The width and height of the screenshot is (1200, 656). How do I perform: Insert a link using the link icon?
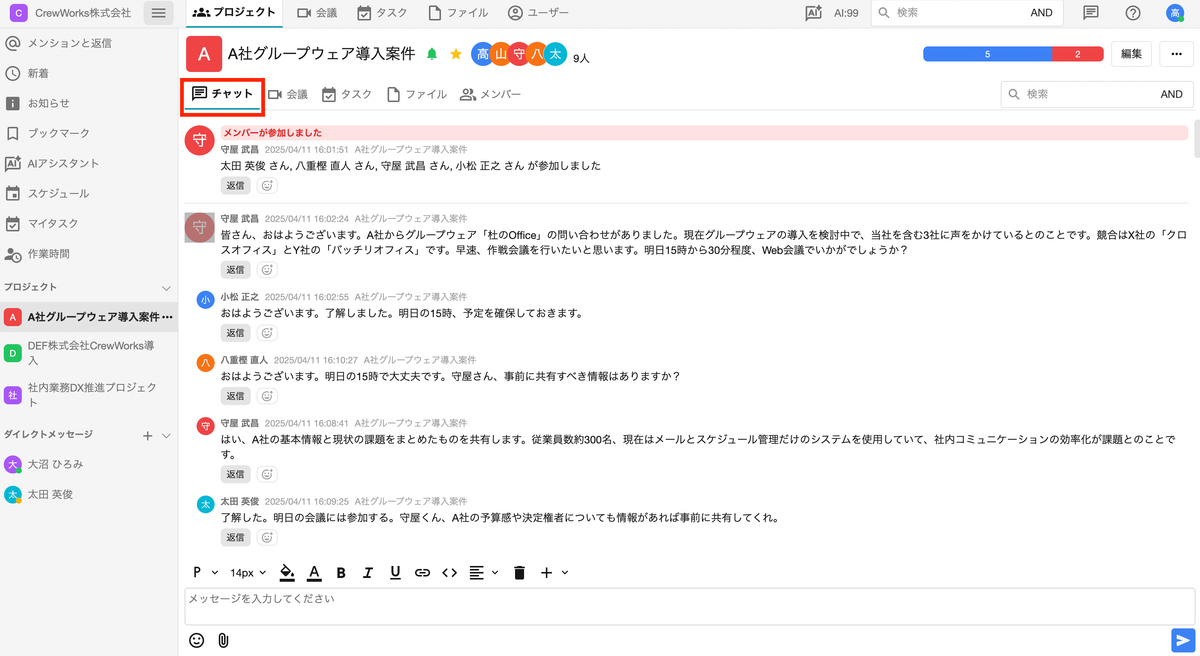click(422, 573)
